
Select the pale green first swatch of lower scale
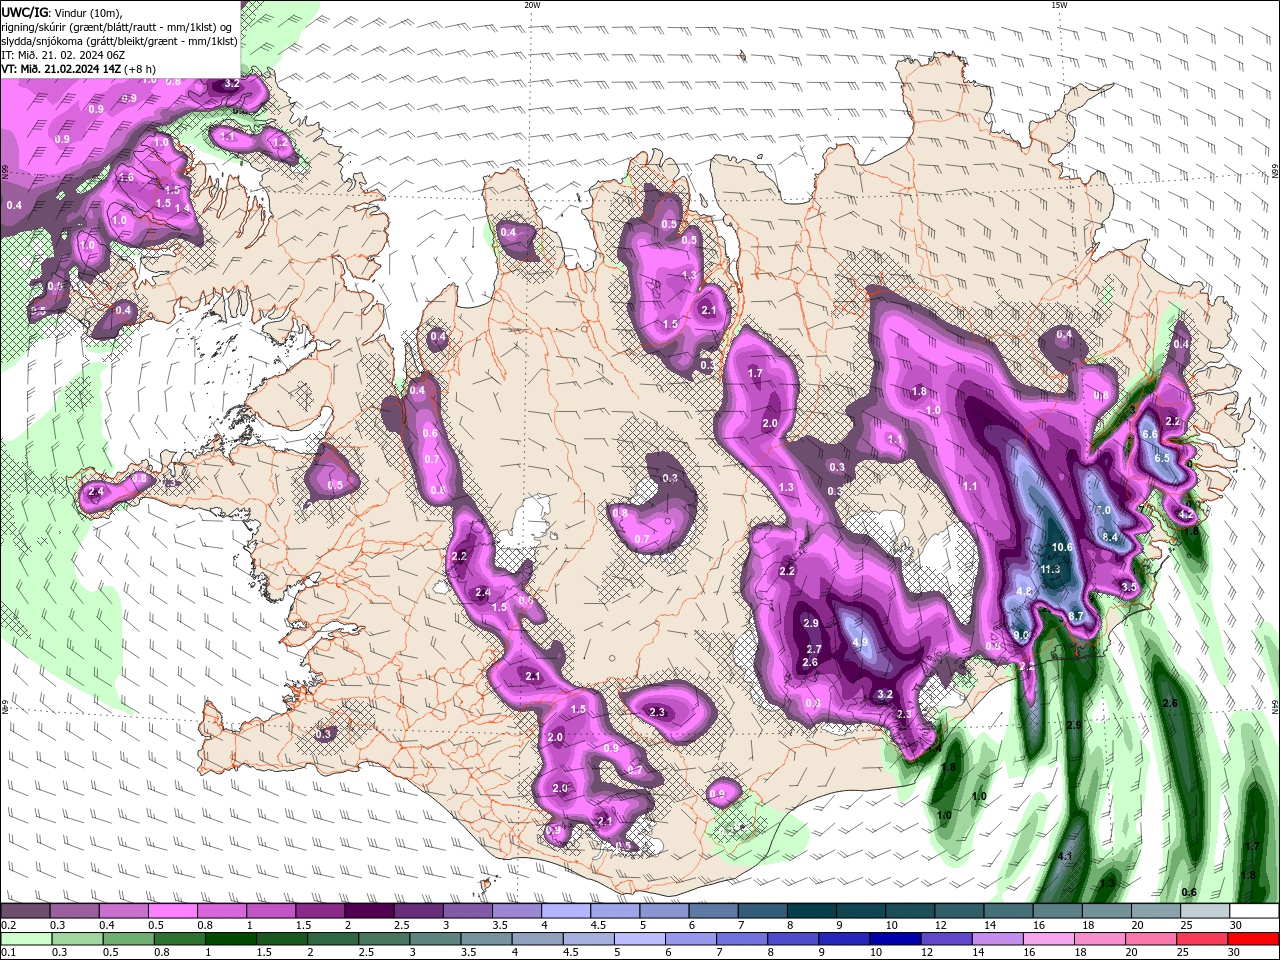25,939
